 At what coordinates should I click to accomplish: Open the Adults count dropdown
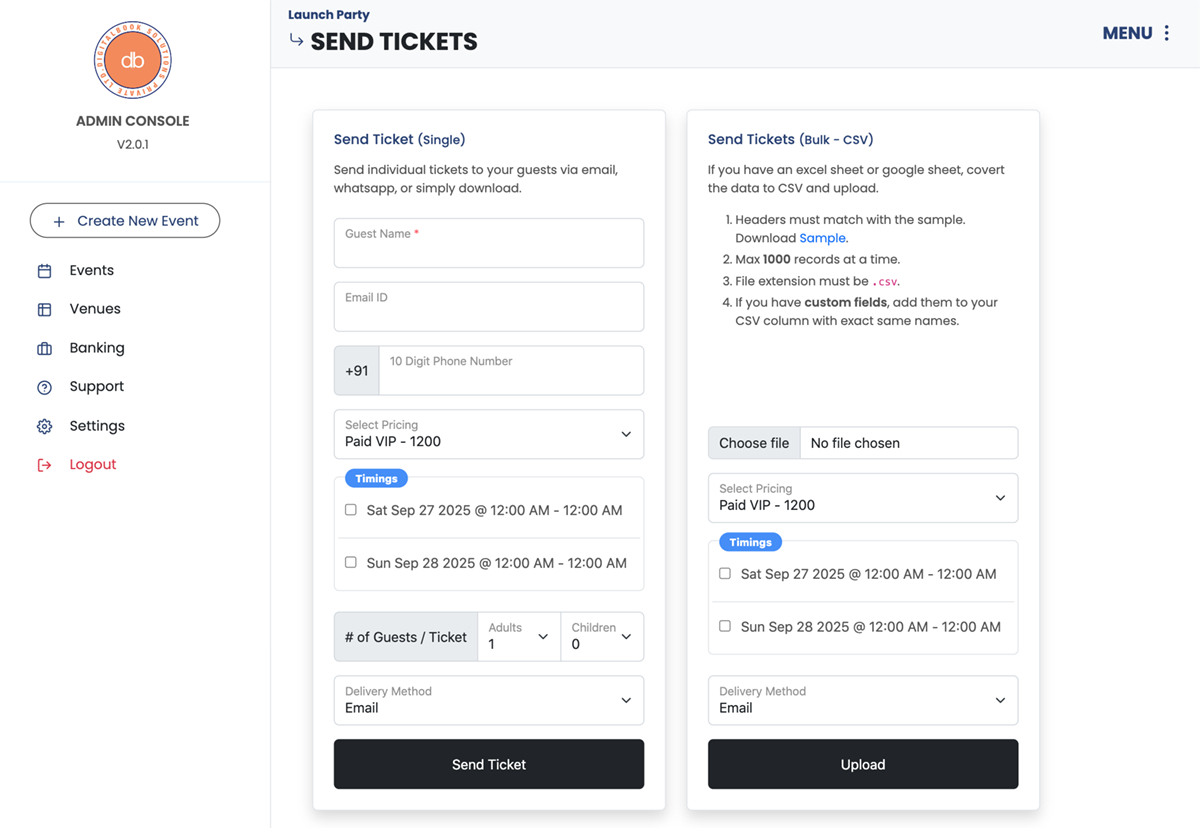click(519, 637)
